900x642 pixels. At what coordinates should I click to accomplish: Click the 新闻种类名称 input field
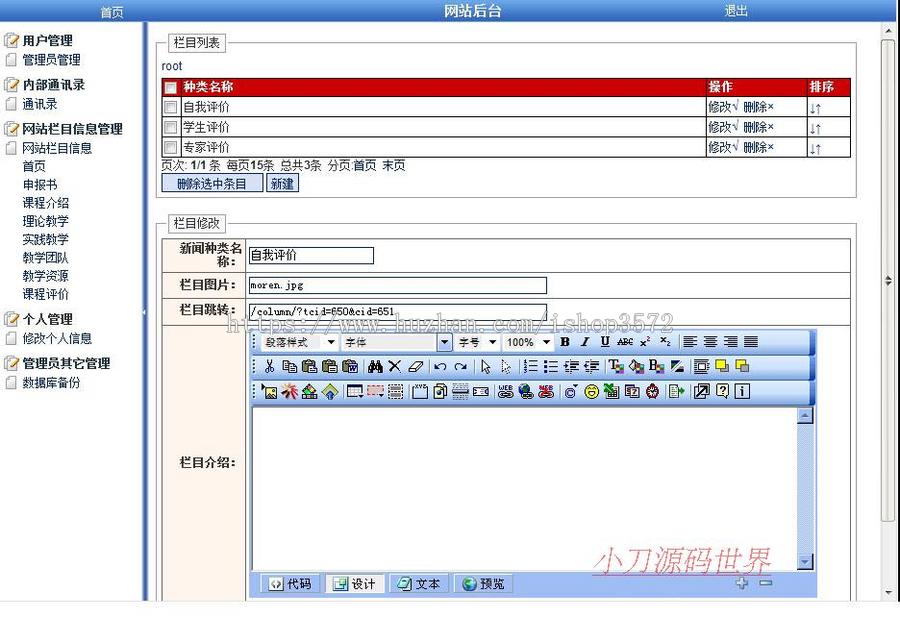click(311, 255)
